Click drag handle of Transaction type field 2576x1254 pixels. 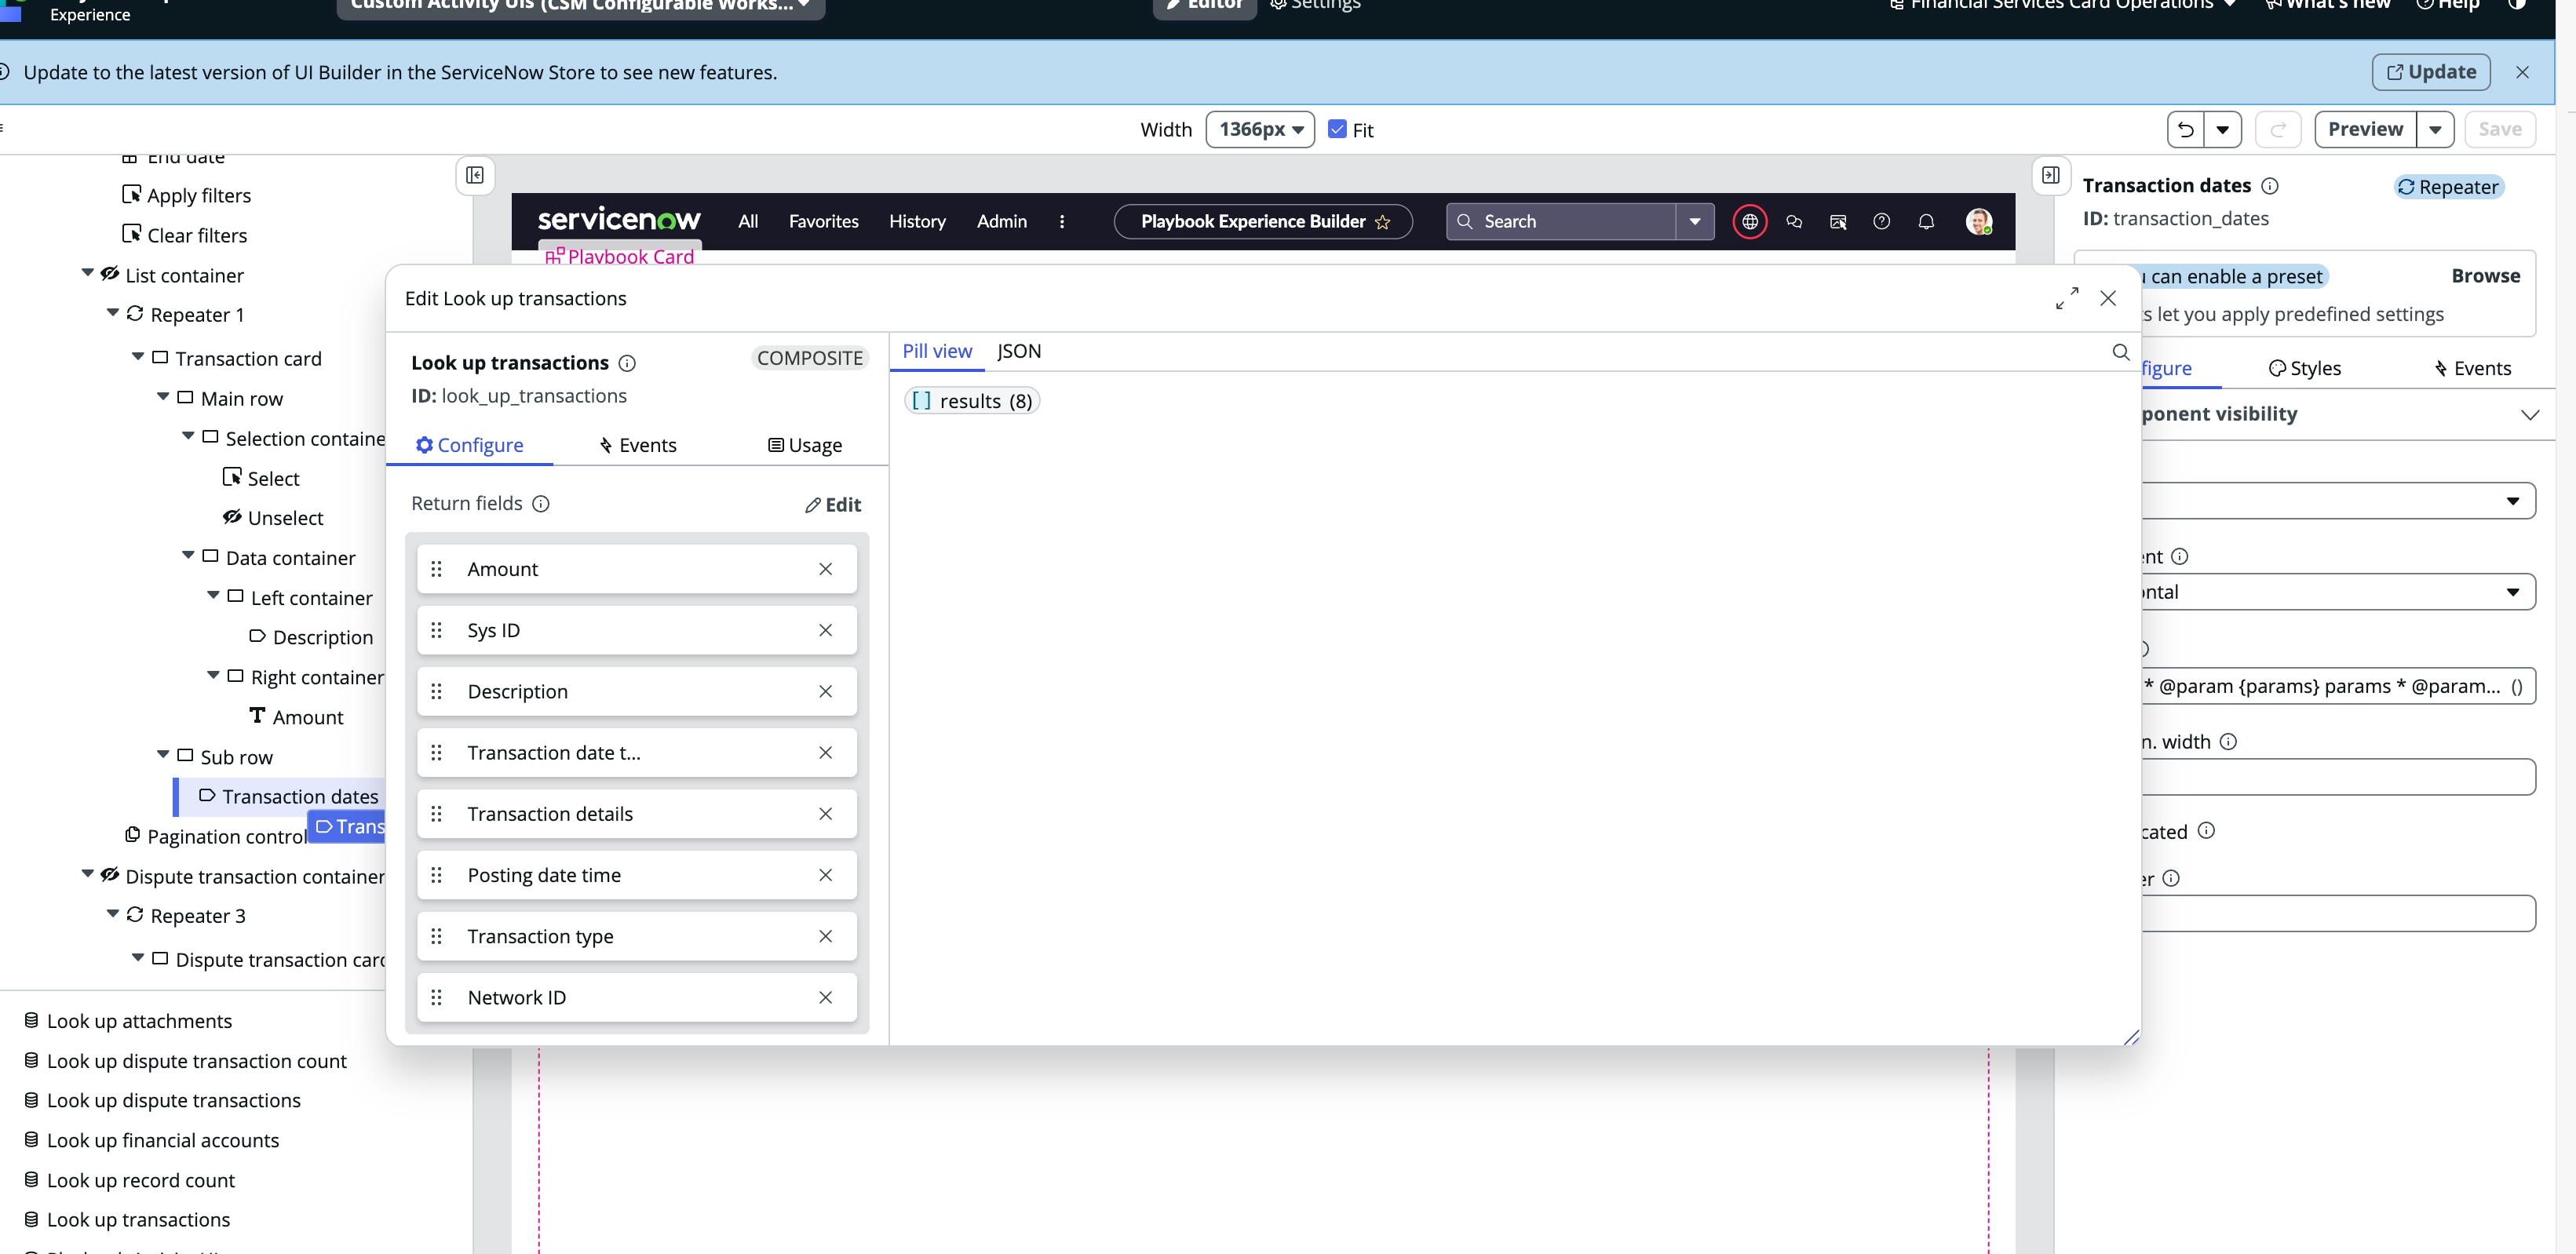[436, 936]
